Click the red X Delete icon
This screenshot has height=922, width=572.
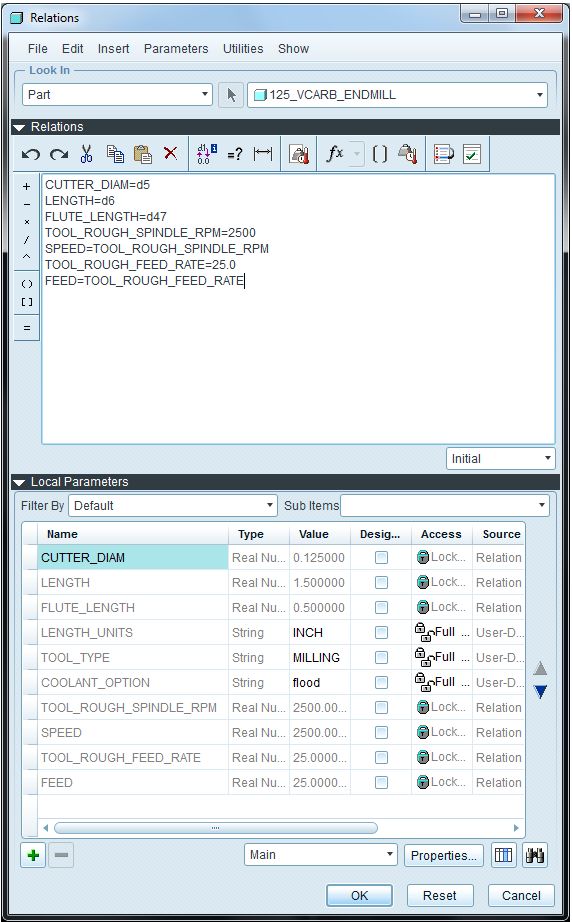click(170, 153)
